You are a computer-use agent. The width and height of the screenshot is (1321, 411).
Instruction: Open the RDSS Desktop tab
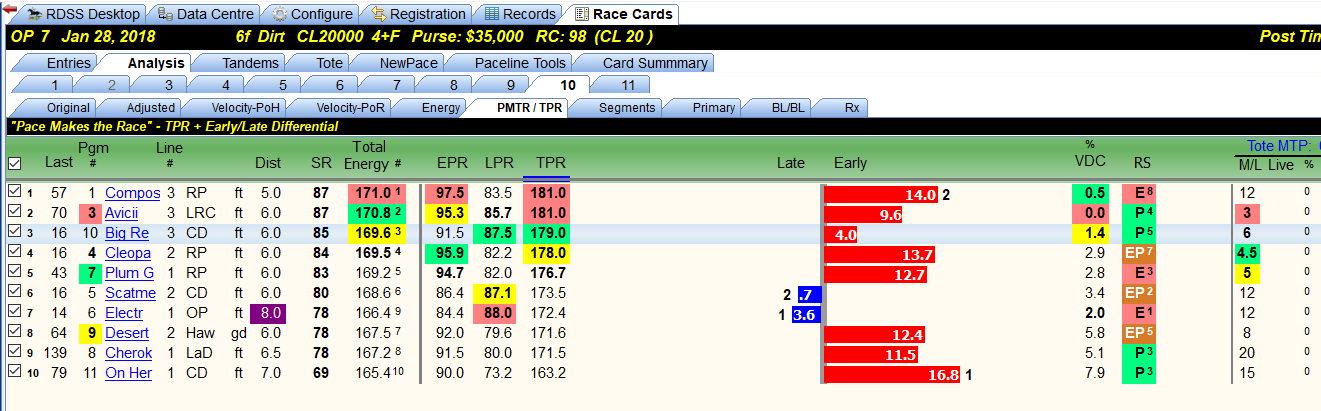pos(82,14)
